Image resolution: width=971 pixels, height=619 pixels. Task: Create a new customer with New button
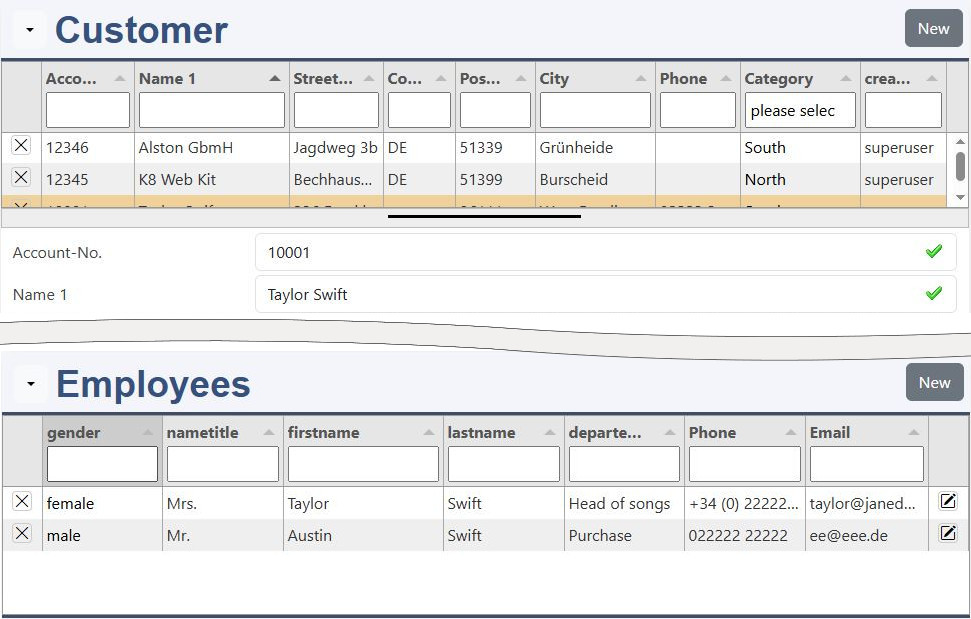click(933, 29)
